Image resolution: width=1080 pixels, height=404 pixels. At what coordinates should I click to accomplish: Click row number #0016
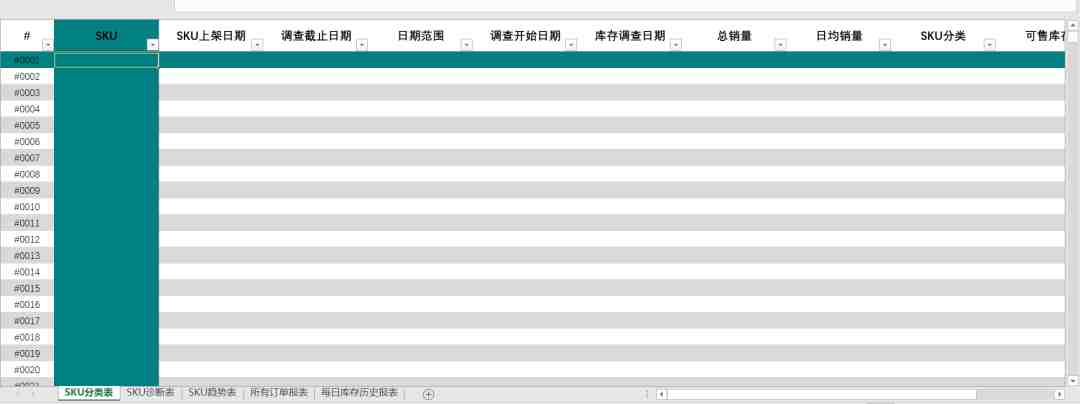tap(27, 305)
